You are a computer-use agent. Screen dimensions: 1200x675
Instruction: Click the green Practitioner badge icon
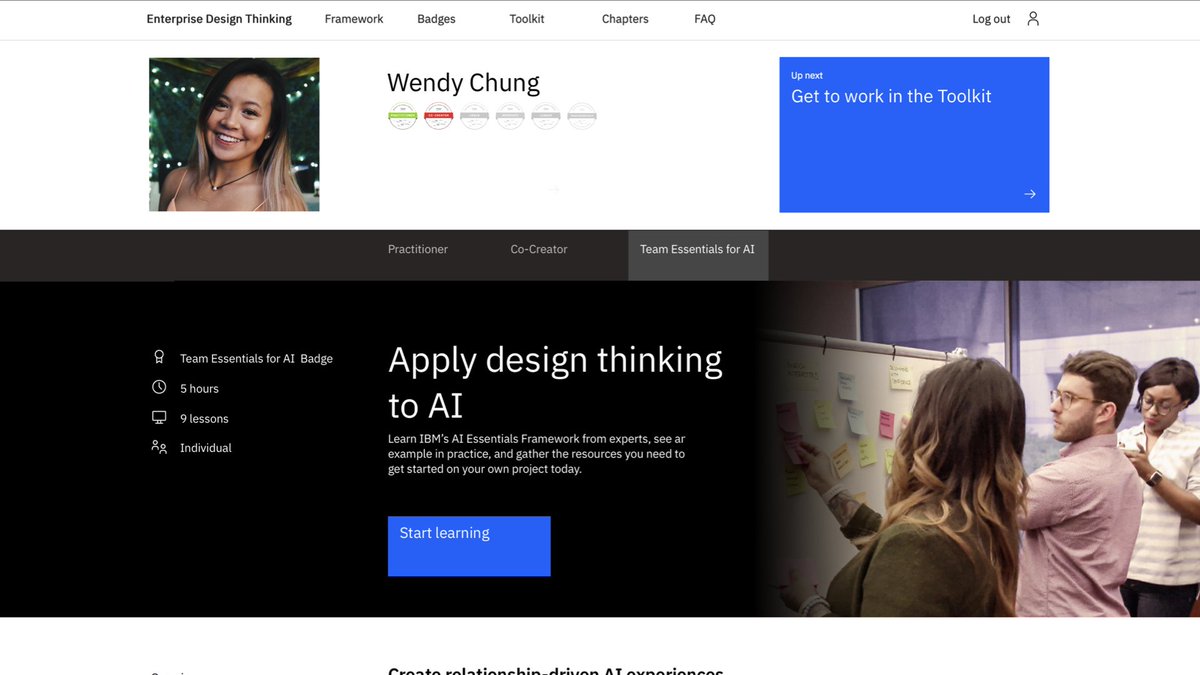point(403,117)
